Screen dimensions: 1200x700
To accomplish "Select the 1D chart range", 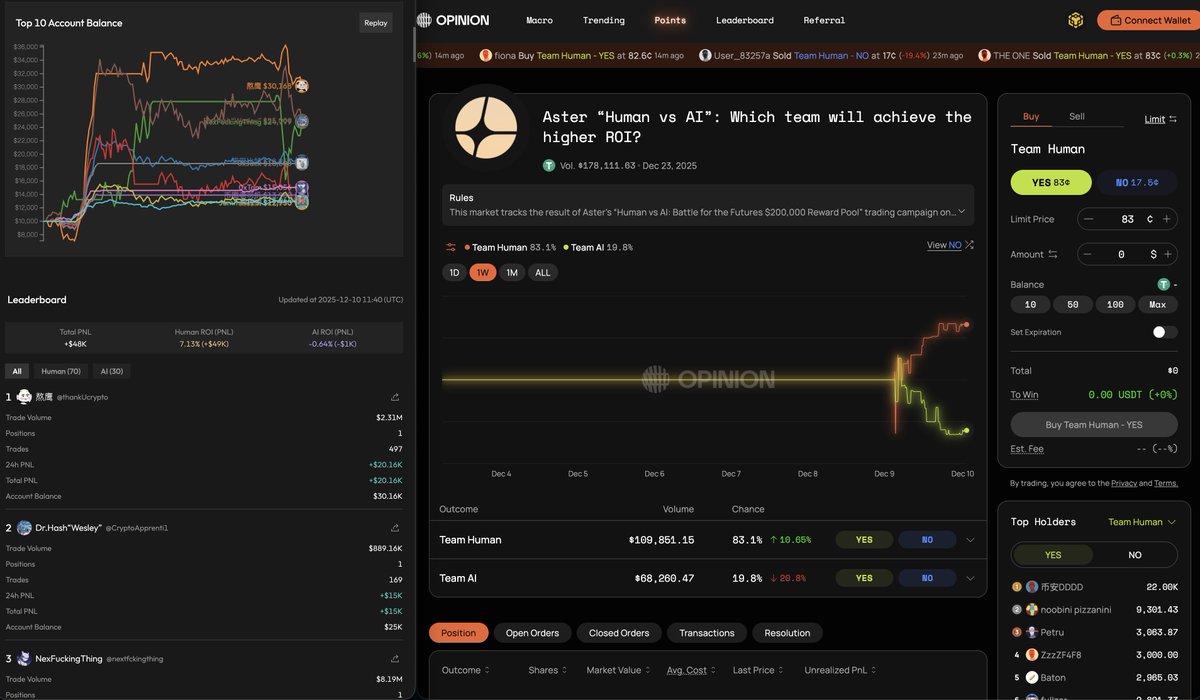I will point(454,273).
